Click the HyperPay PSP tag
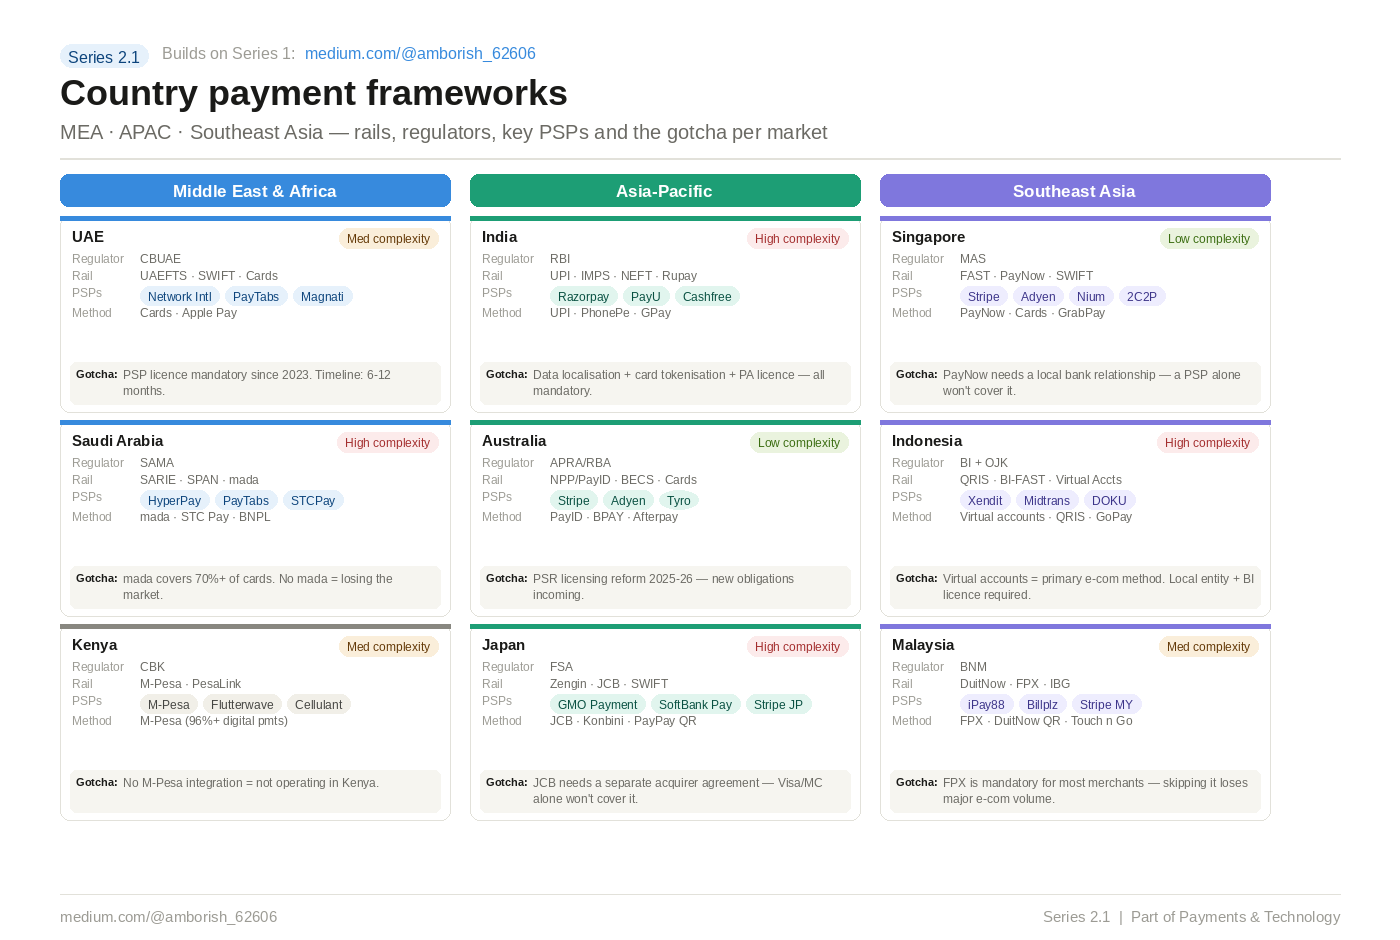 pos(174,501)
